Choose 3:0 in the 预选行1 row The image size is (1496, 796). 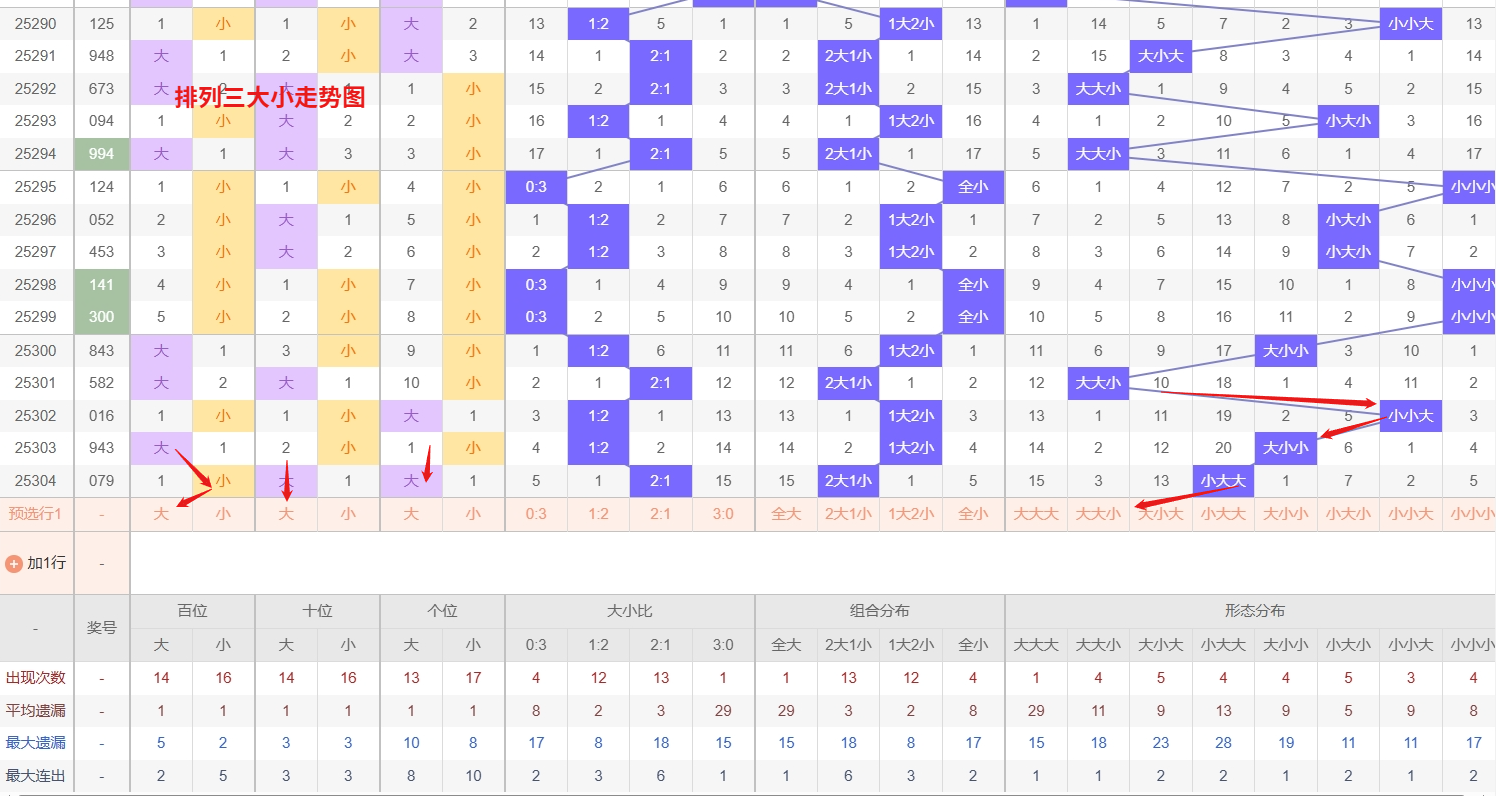723,514
